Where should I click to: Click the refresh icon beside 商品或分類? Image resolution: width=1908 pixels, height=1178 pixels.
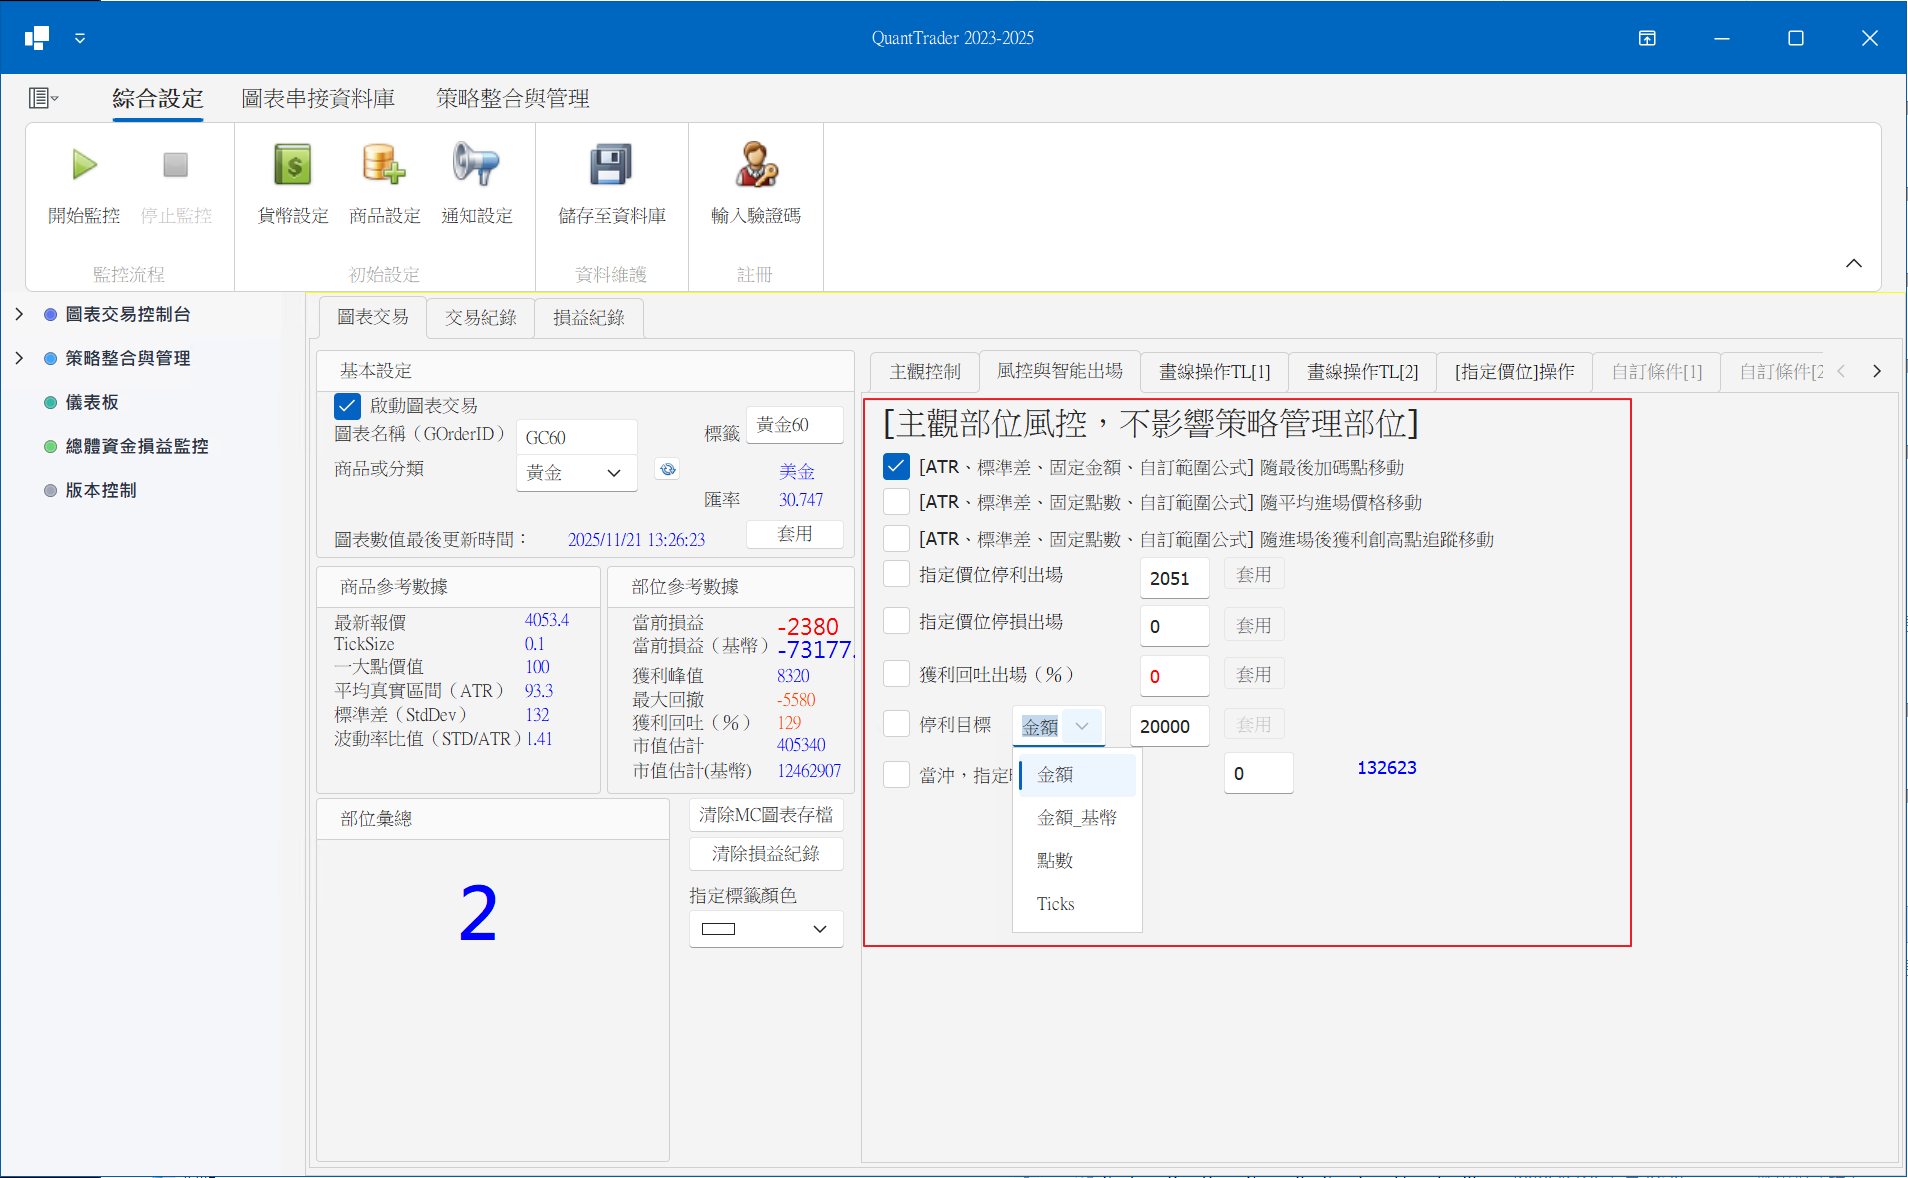tap(666, 468)
